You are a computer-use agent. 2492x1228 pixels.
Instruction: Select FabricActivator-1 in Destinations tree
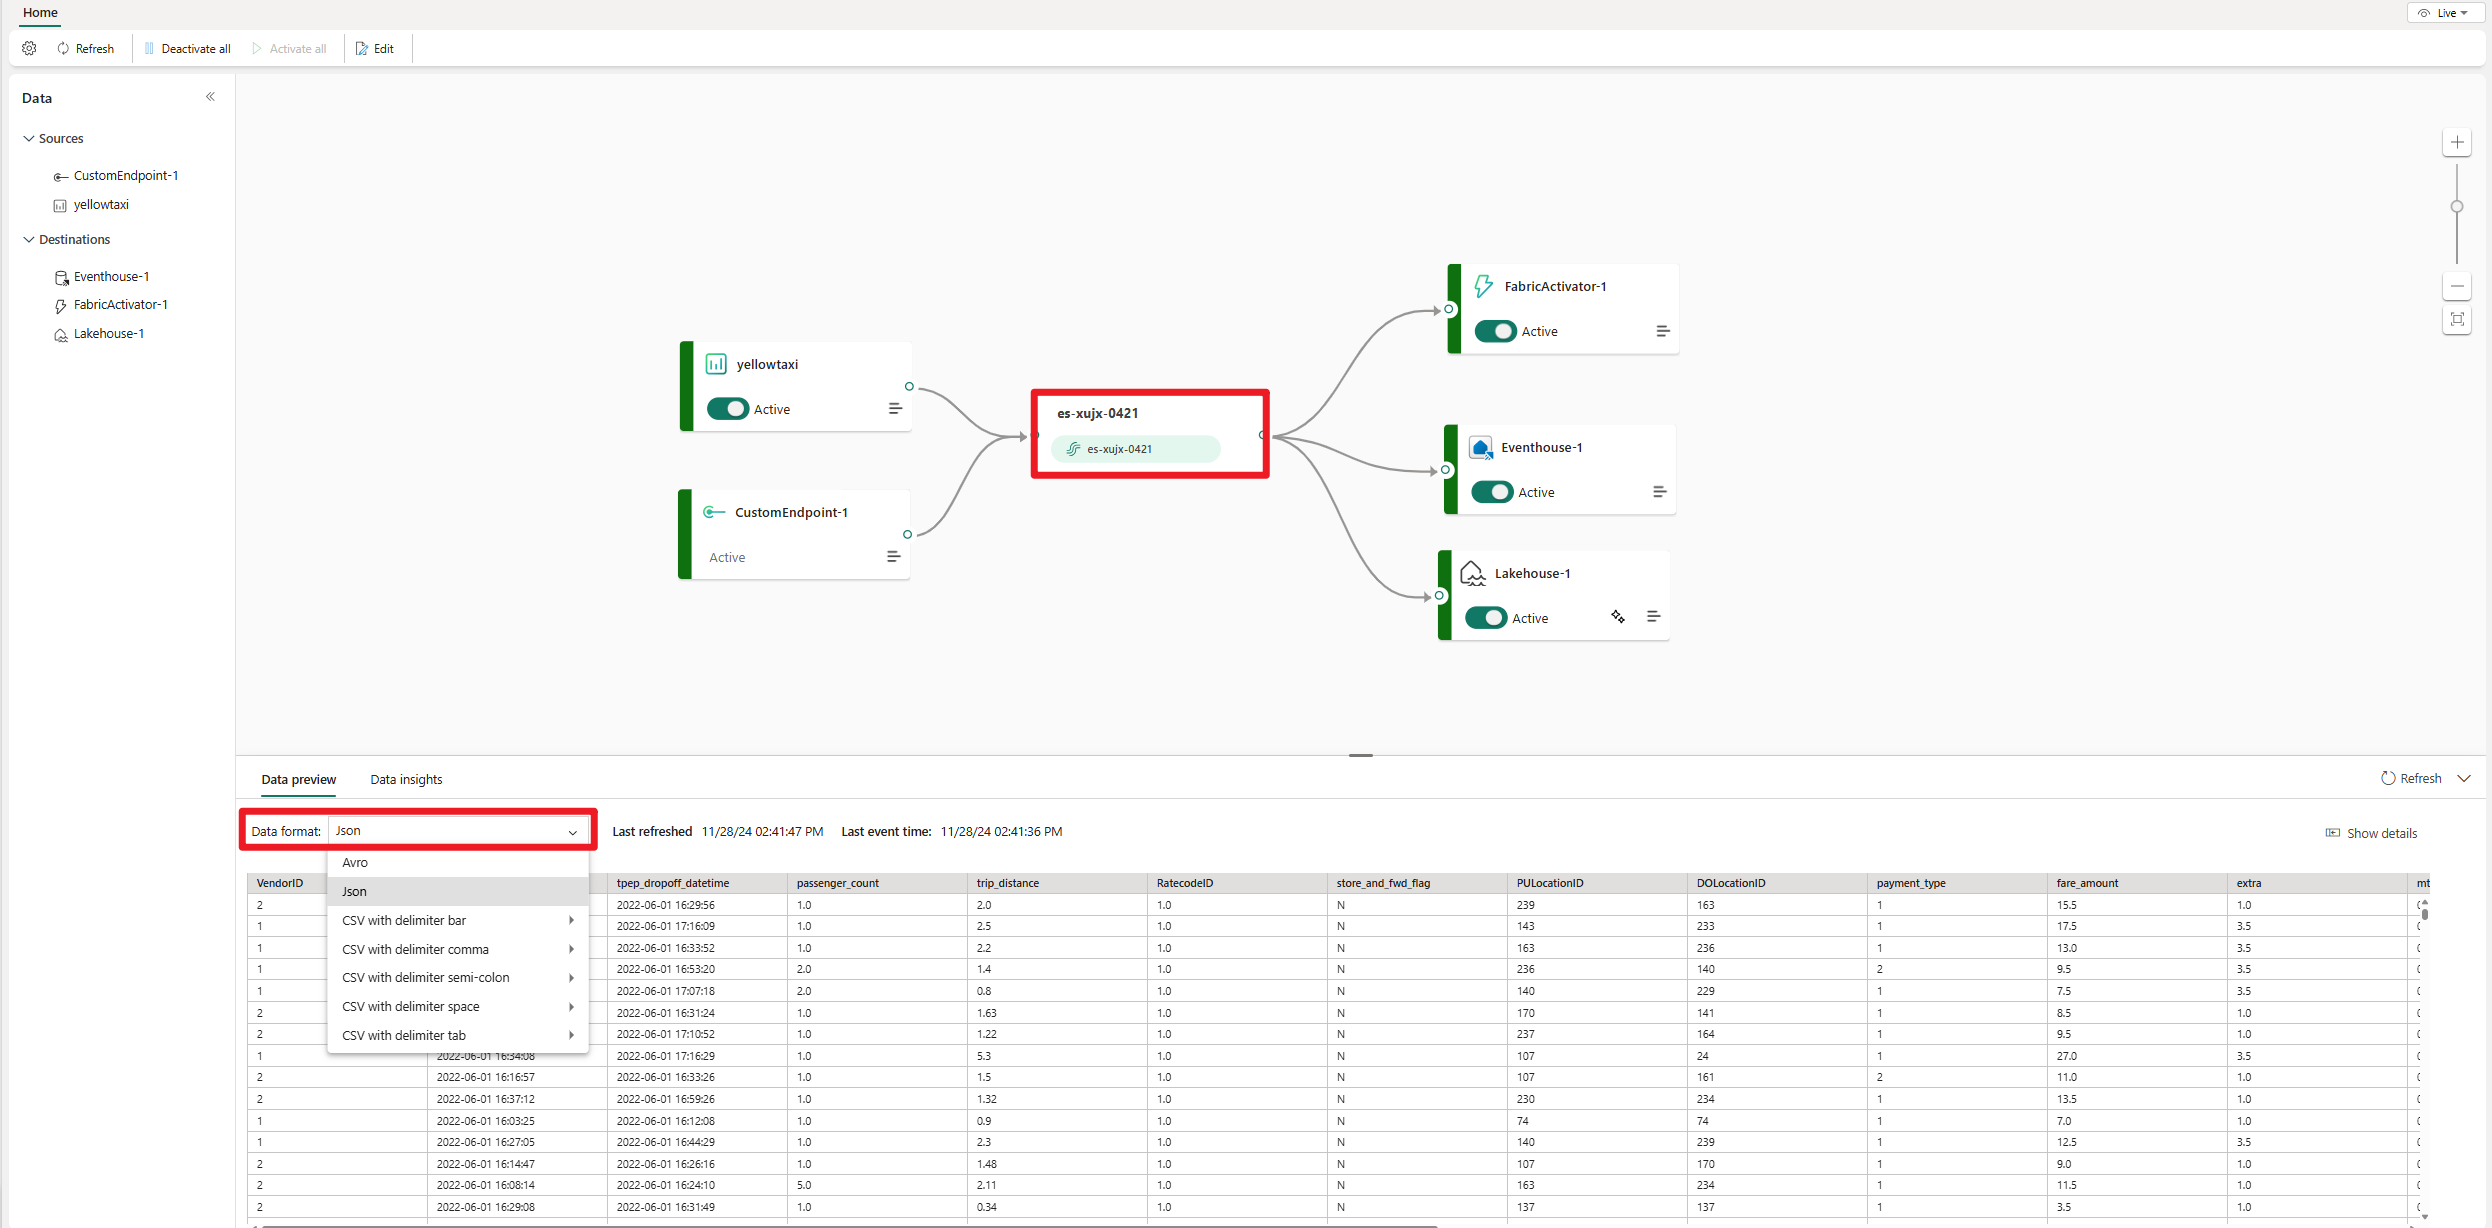coord(120,304)
